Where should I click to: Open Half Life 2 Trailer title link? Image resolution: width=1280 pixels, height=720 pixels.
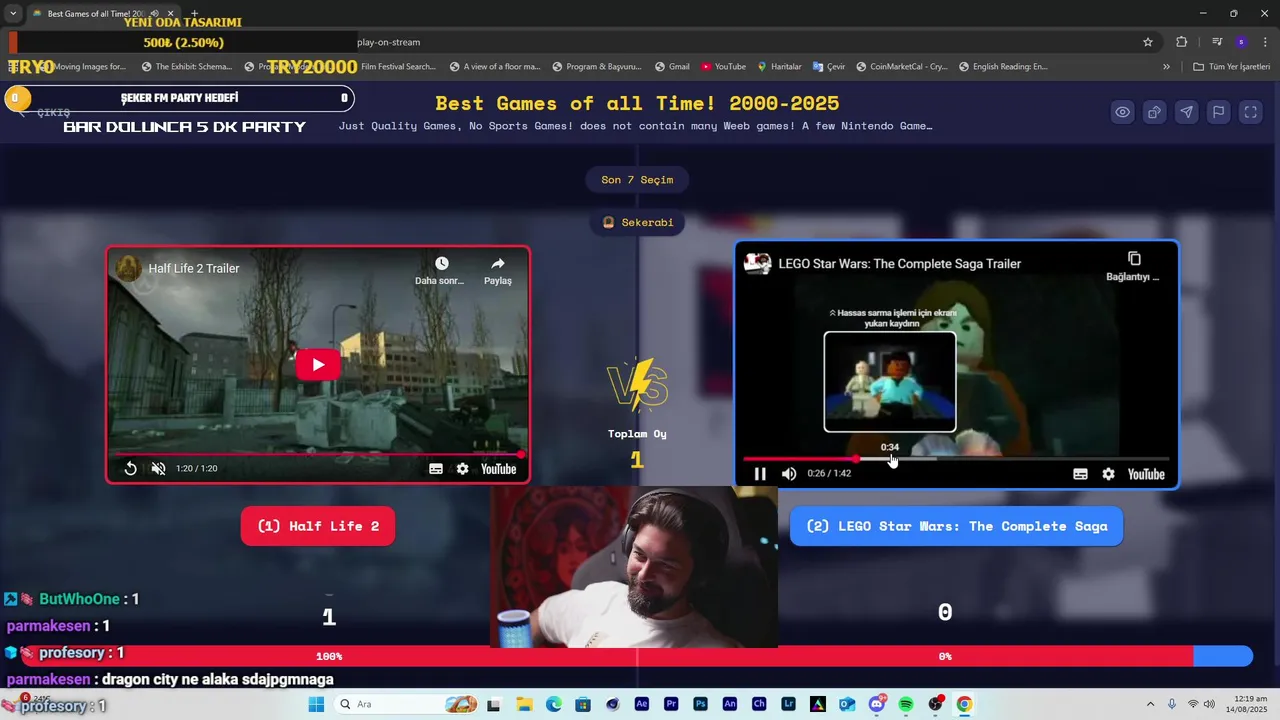[194, 268]
